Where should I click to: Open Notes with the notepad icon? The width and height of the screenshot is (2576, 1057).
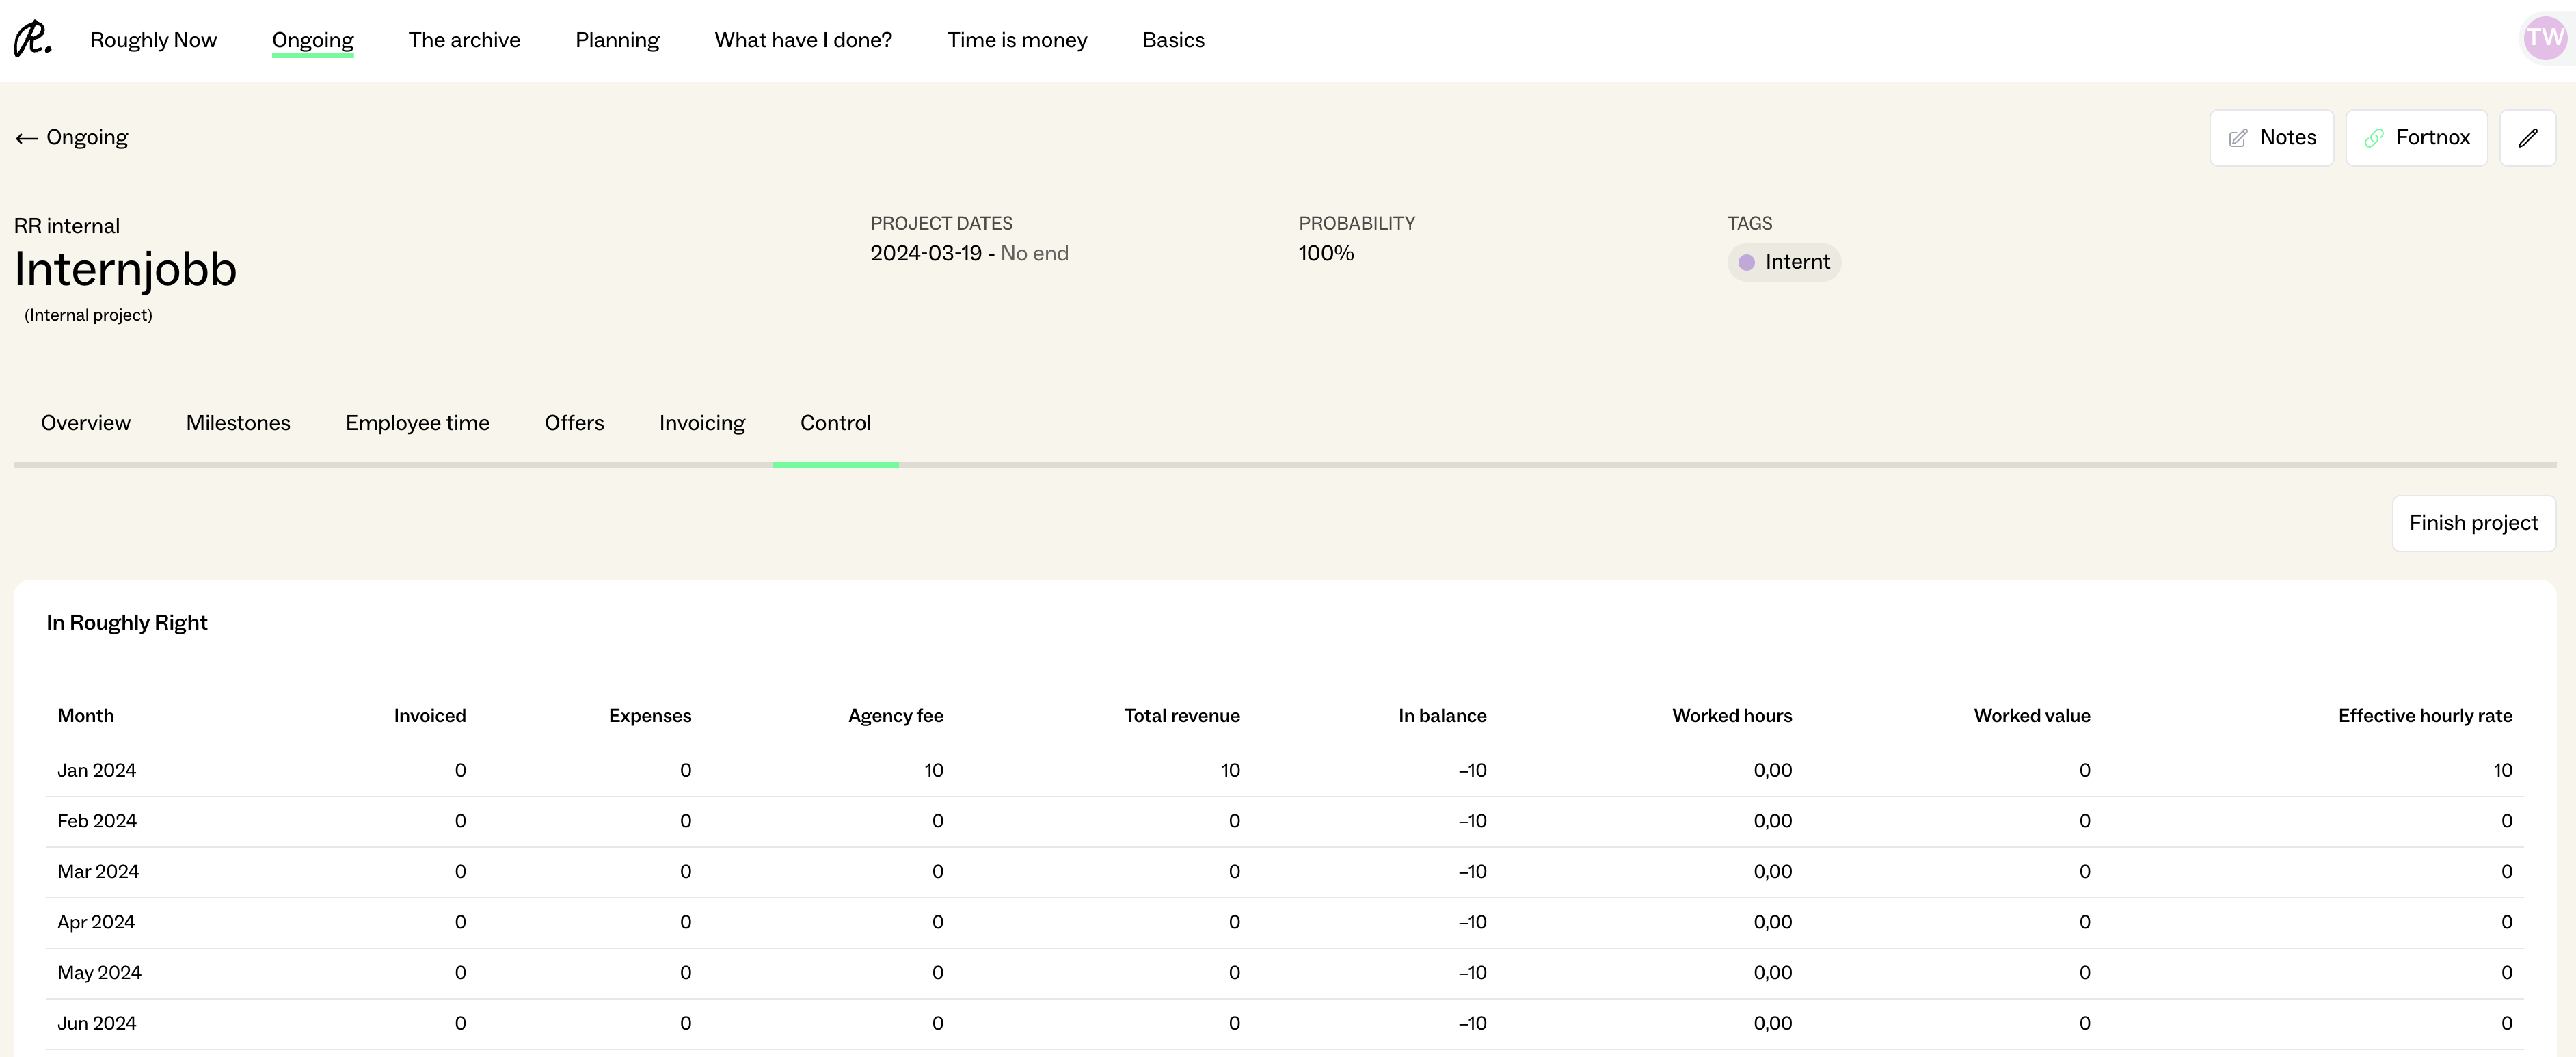click(x=2271, y=138)
